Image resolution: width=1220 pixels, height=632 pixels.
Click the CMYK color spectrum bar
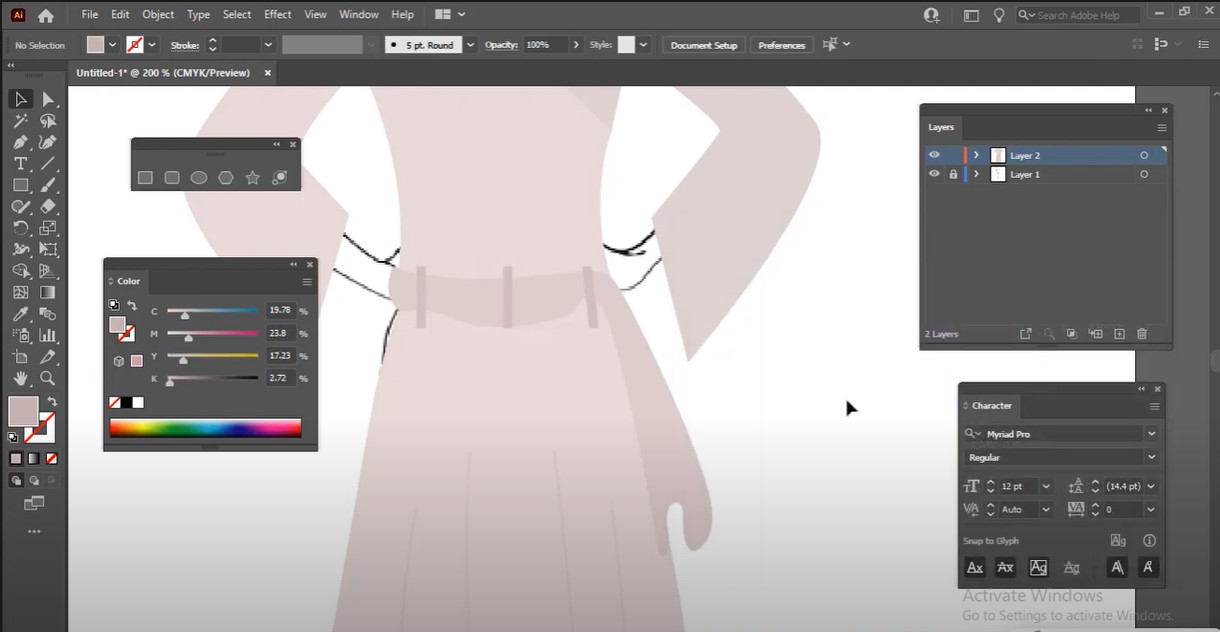(205, 428)
